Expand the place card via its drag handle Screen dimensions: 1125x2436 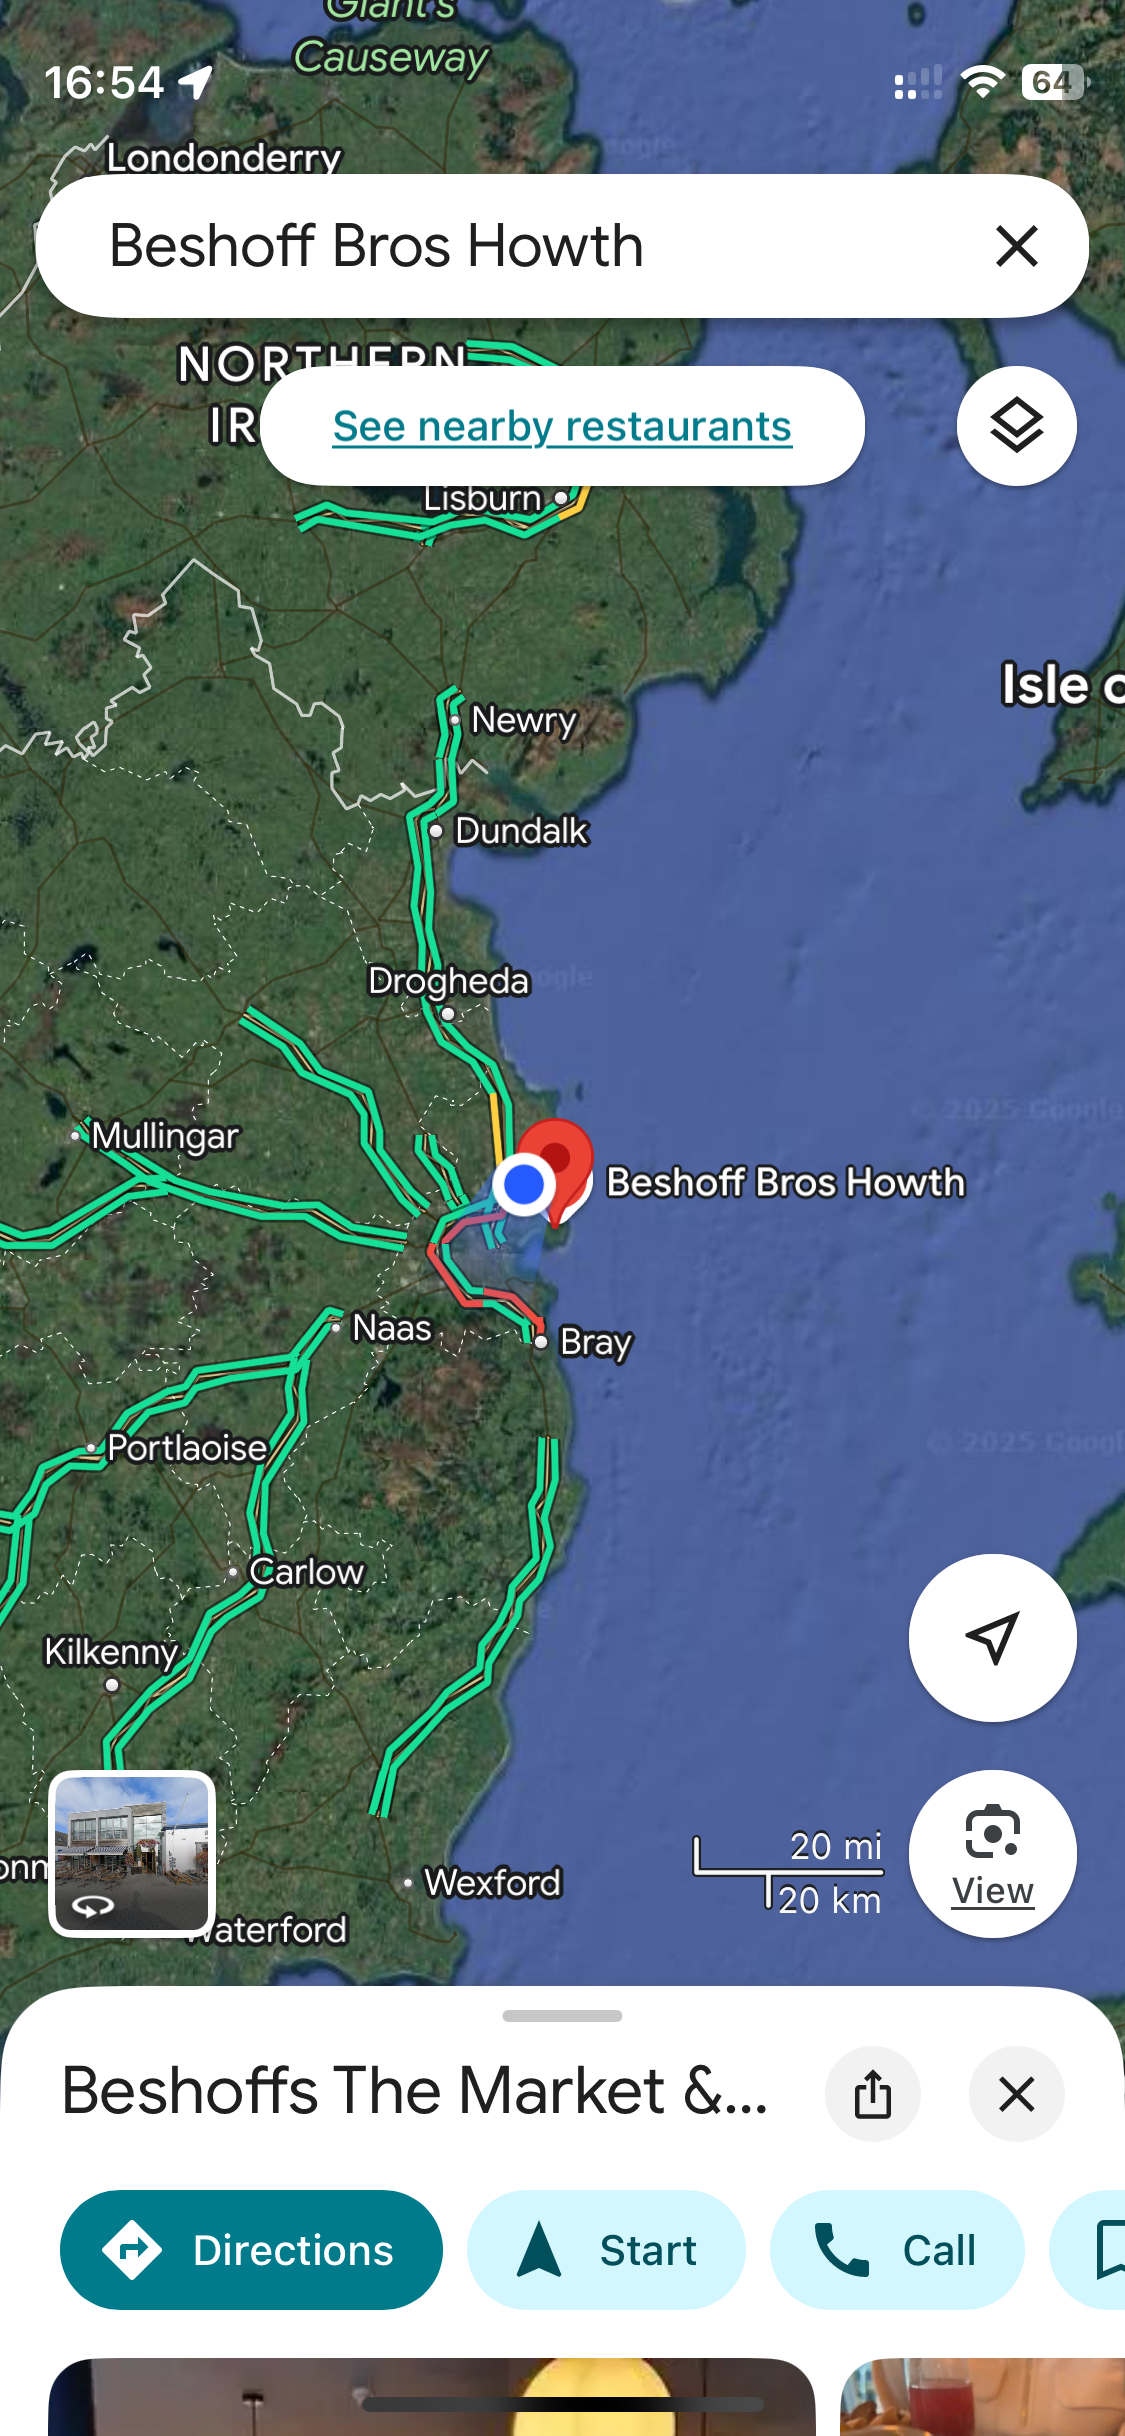(562, 2015)
